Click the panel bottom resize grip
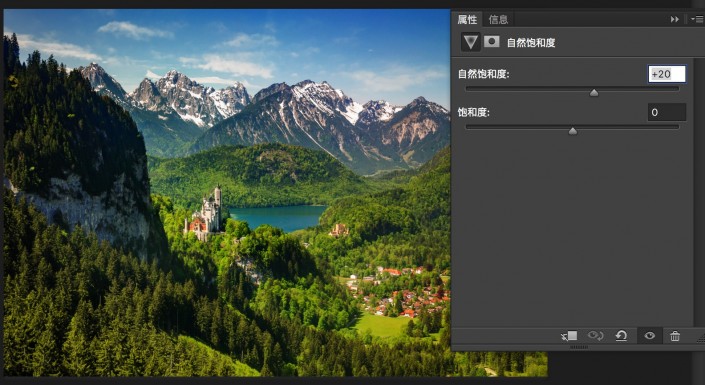The image size is (705, 385). coord(579,347)
